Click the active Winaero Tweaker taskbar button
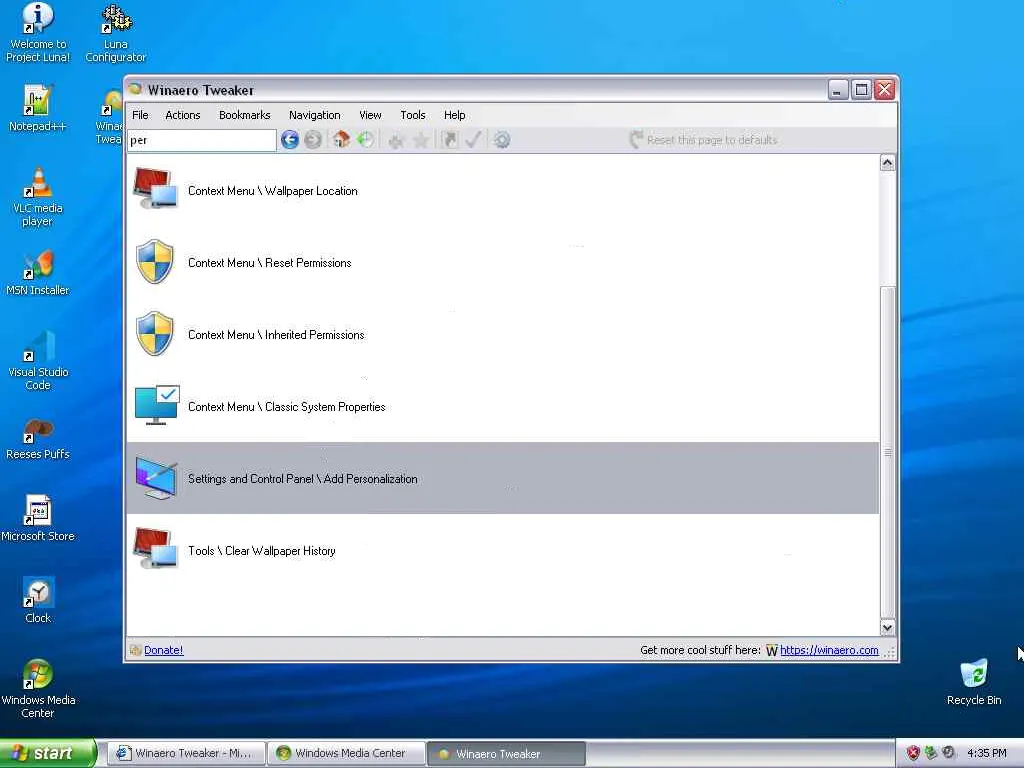Image resolution: width=1024 pixels, height=768 pixels. pyautogui.click(x=506, y=753)
